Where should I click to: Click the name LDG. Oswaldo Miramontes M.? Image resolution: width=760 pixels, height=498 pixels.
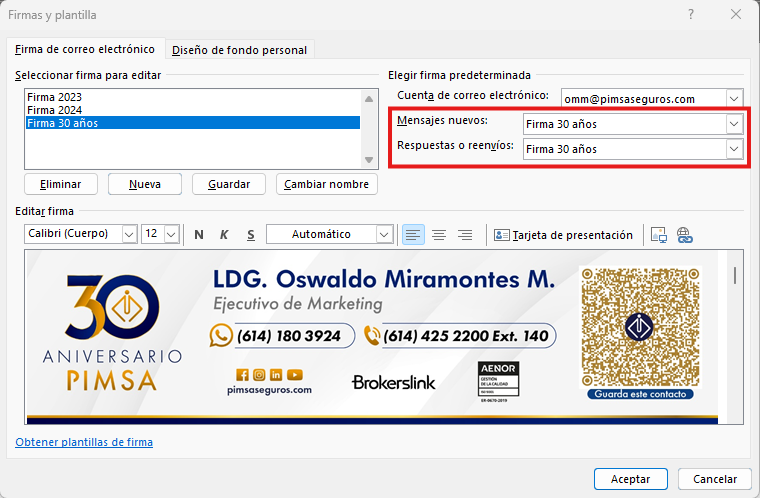tap(384, 279)
